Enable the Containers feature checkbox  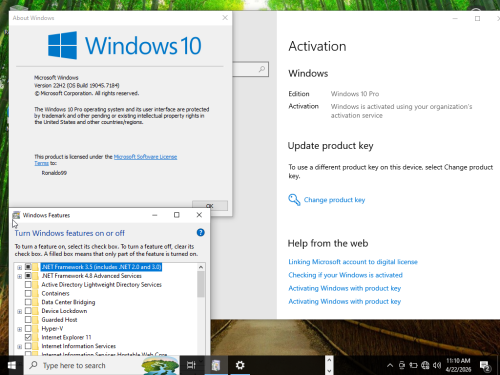point(28,293)
